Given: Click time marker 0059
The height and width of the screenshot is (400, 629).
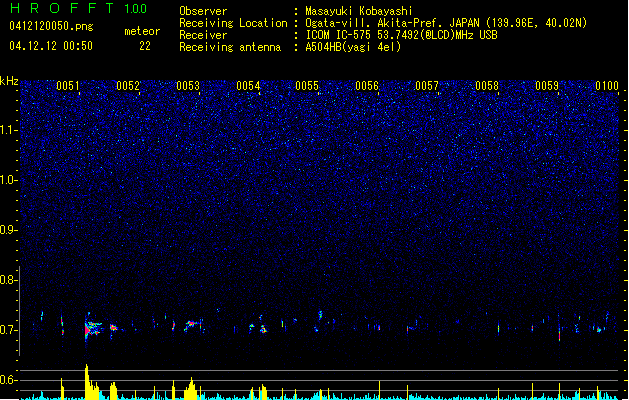Looking at the screenshot, I should (x=547, y=86).
